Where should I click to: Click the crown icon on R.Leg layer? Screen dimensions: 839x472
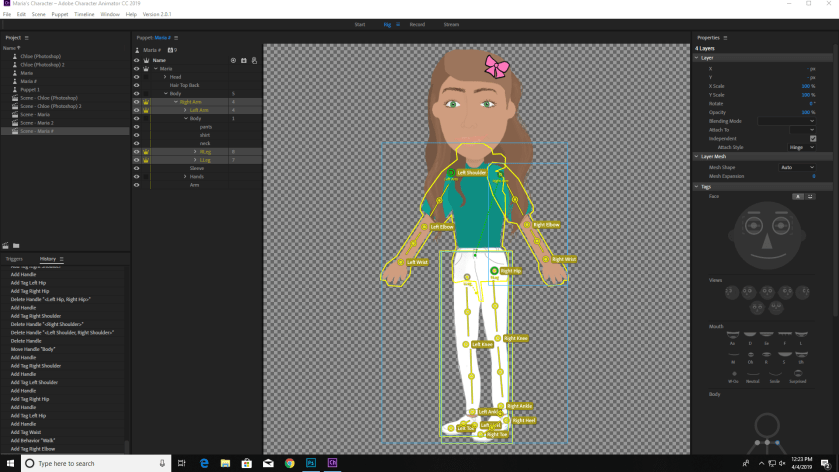pos(145,152)
